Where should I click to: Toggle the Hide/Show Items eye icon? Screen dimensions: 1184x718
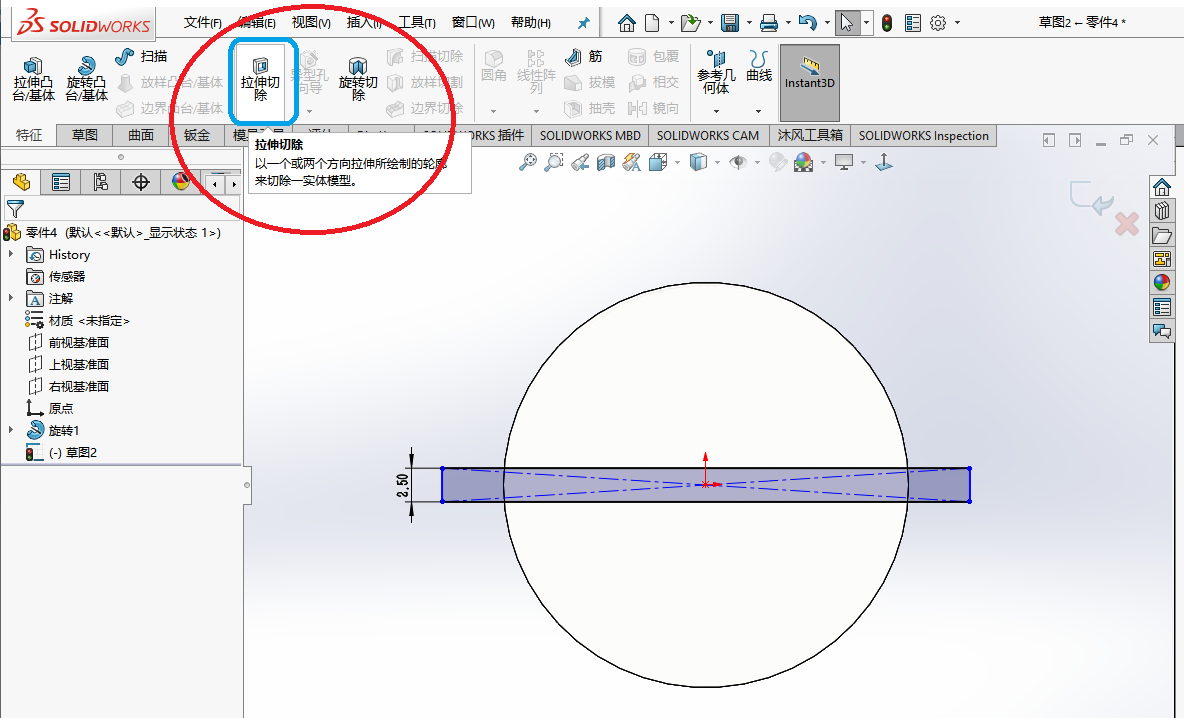(x=738, y=162)
